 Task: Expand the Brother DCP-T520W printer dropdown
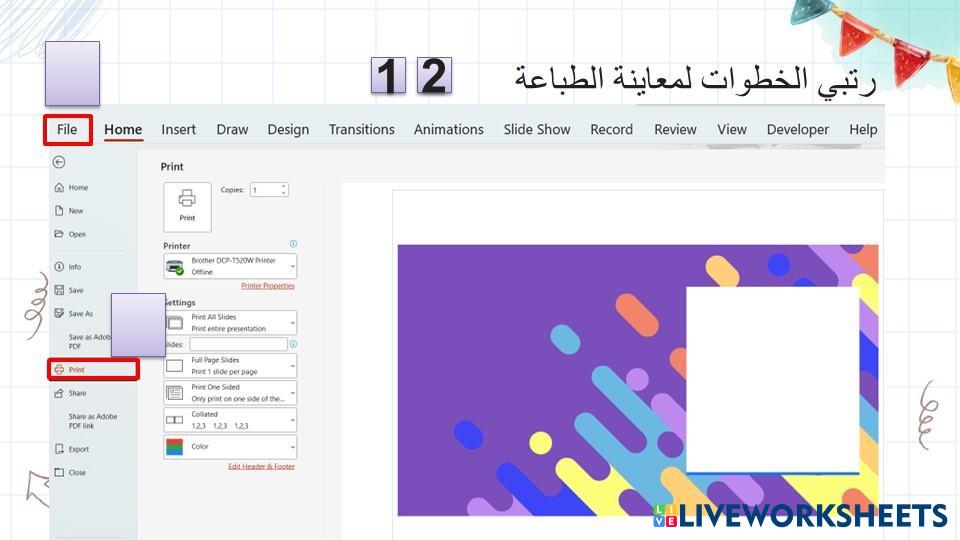pos(230,266)
